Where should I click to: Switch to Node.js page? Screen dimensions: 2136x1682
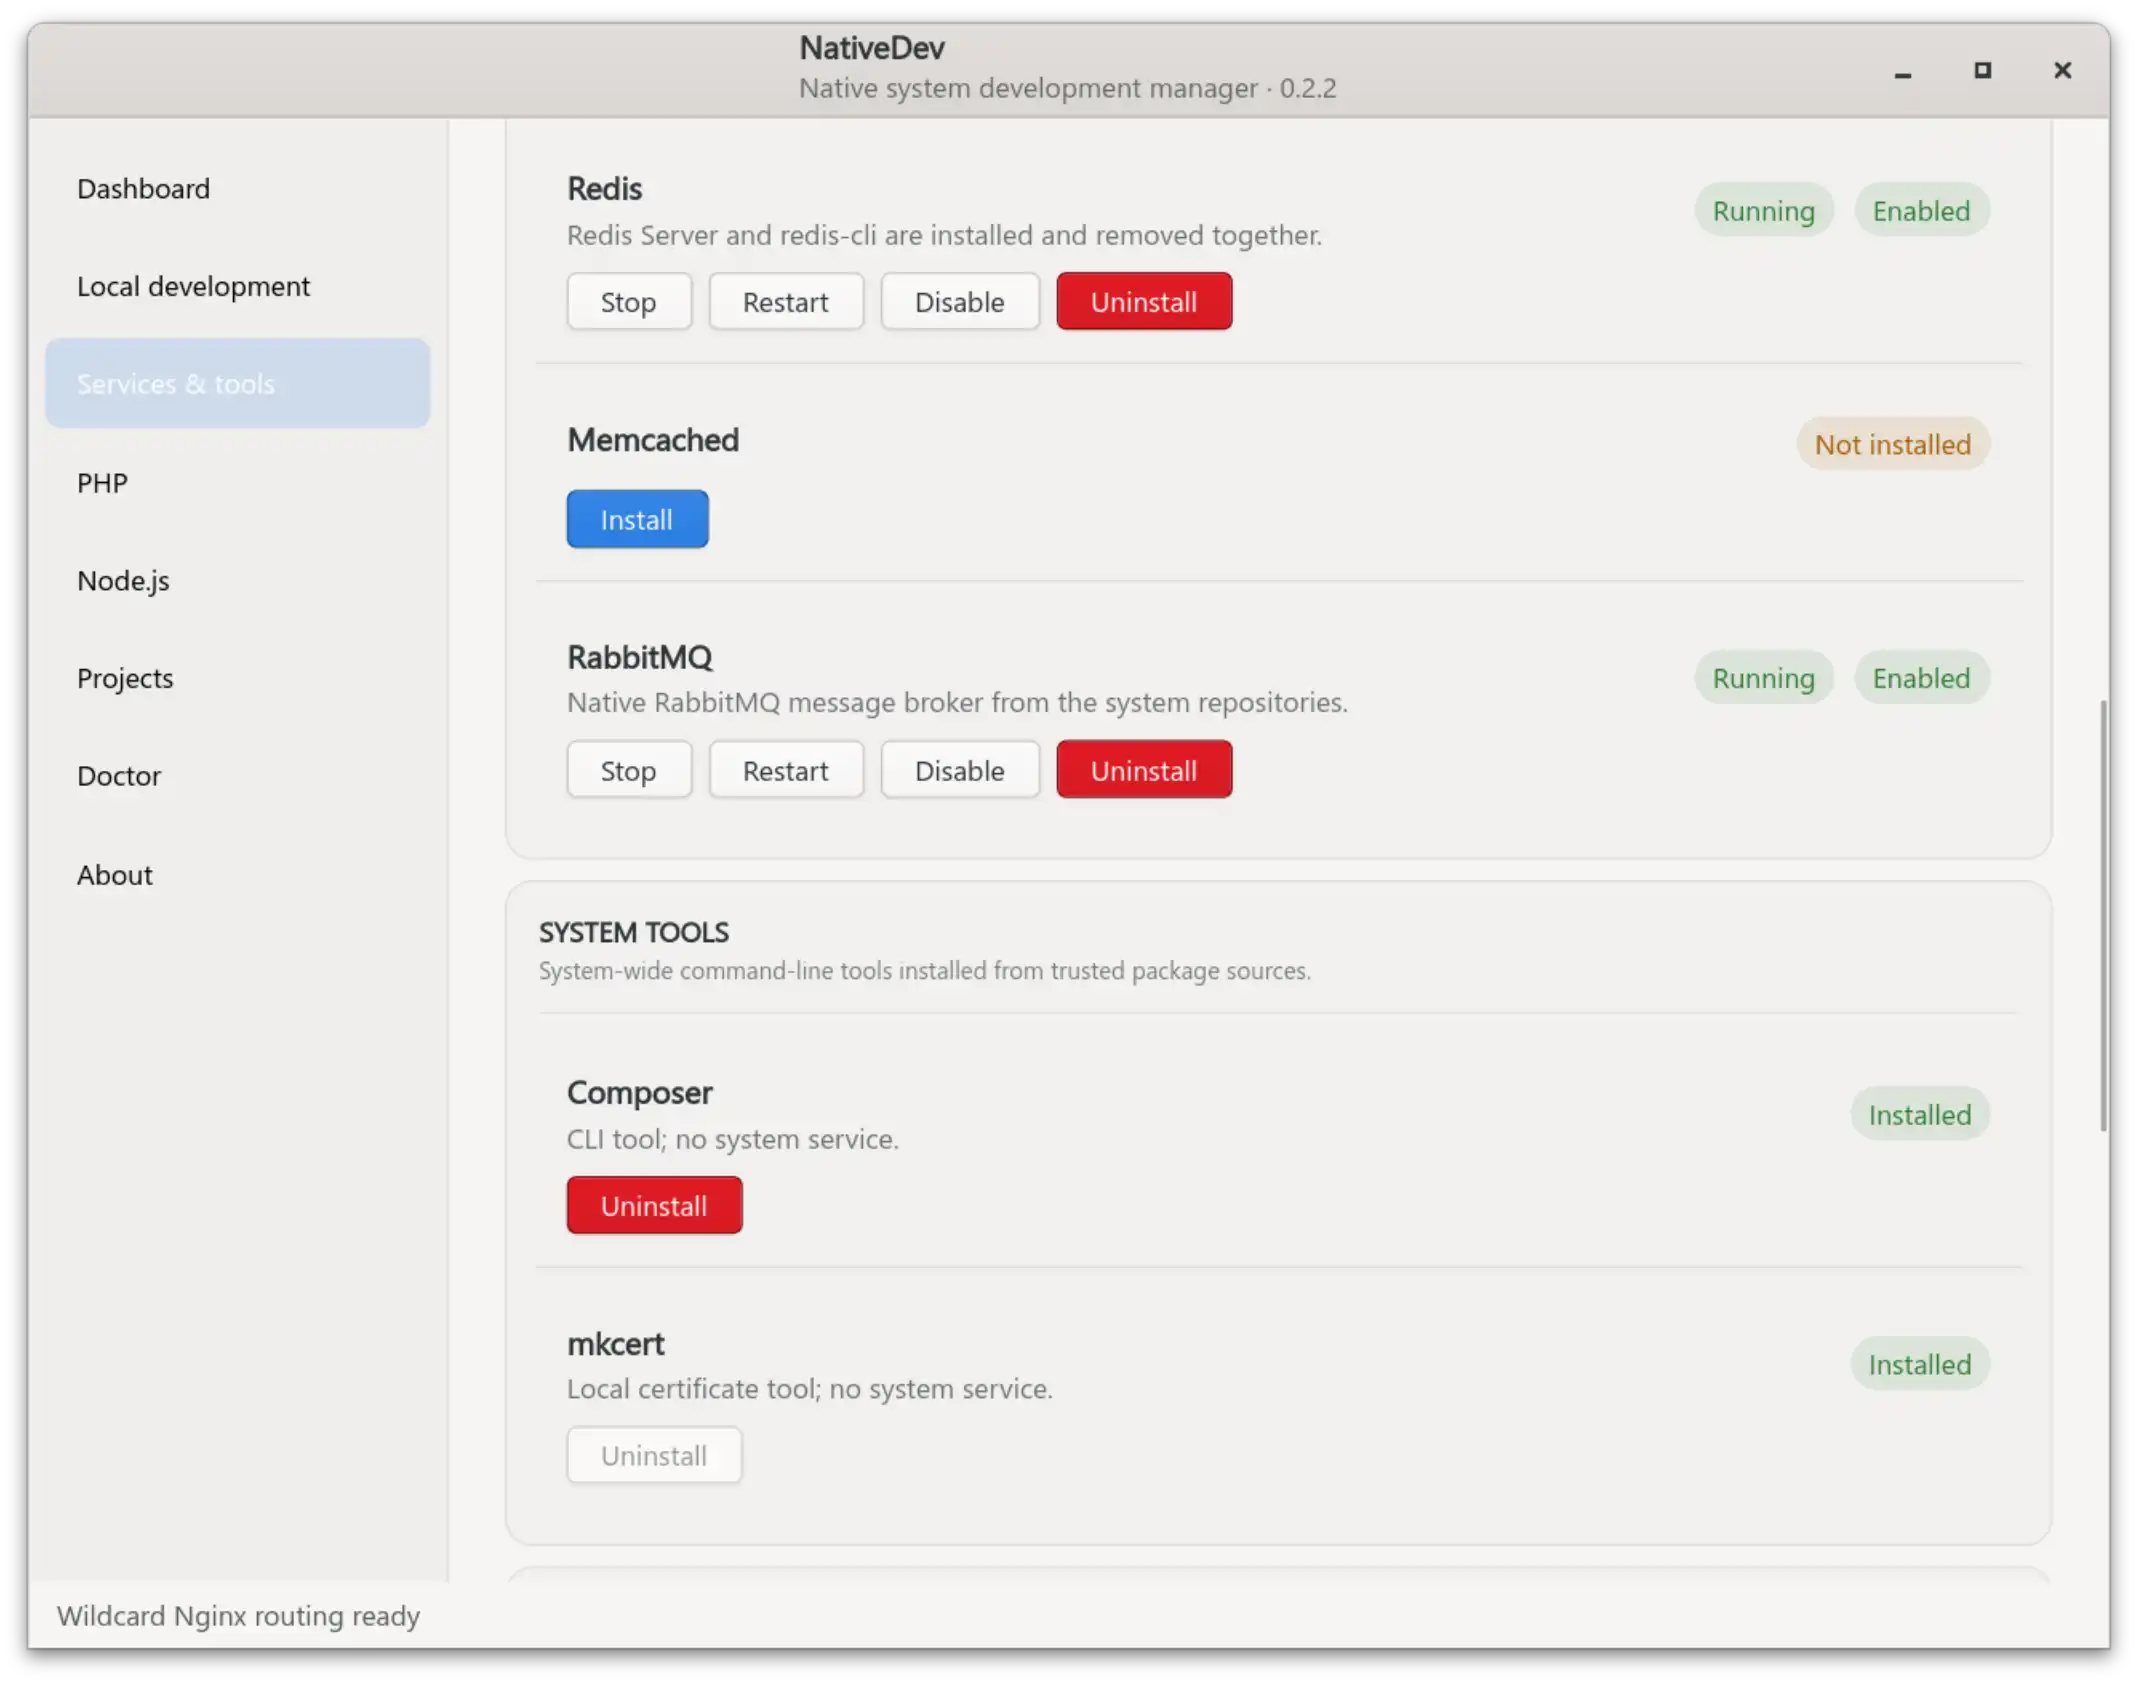click(x=238, y=581)
